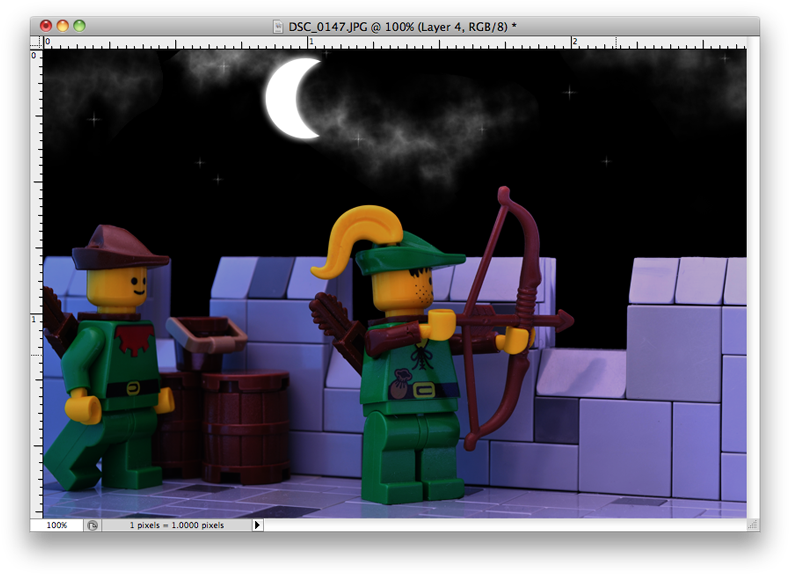This screenshot has height=574, width=789.
Task: Click the window resize grip at bottom-right
Action: [x=753, y=525]
